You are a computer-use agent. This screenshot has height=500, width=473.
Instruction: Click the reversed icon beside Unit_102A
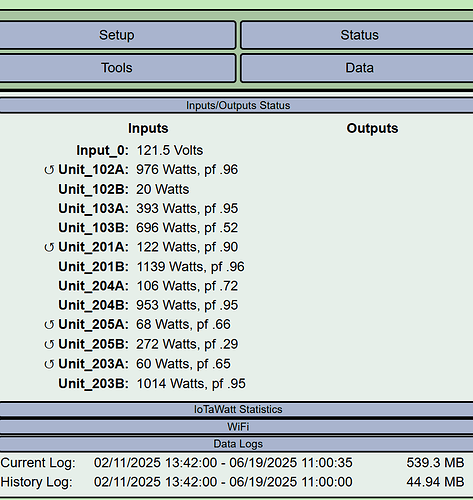pos(49,170)
